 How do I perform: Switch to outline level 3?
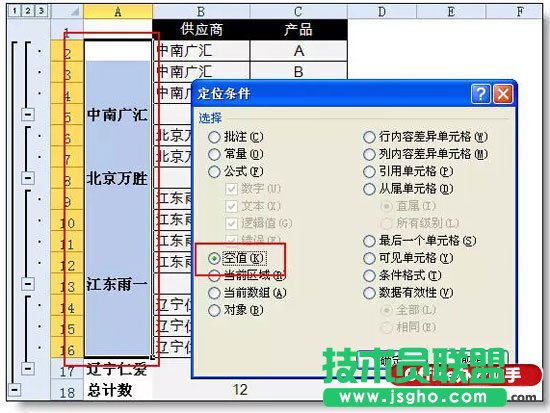(x=41, y=11)
